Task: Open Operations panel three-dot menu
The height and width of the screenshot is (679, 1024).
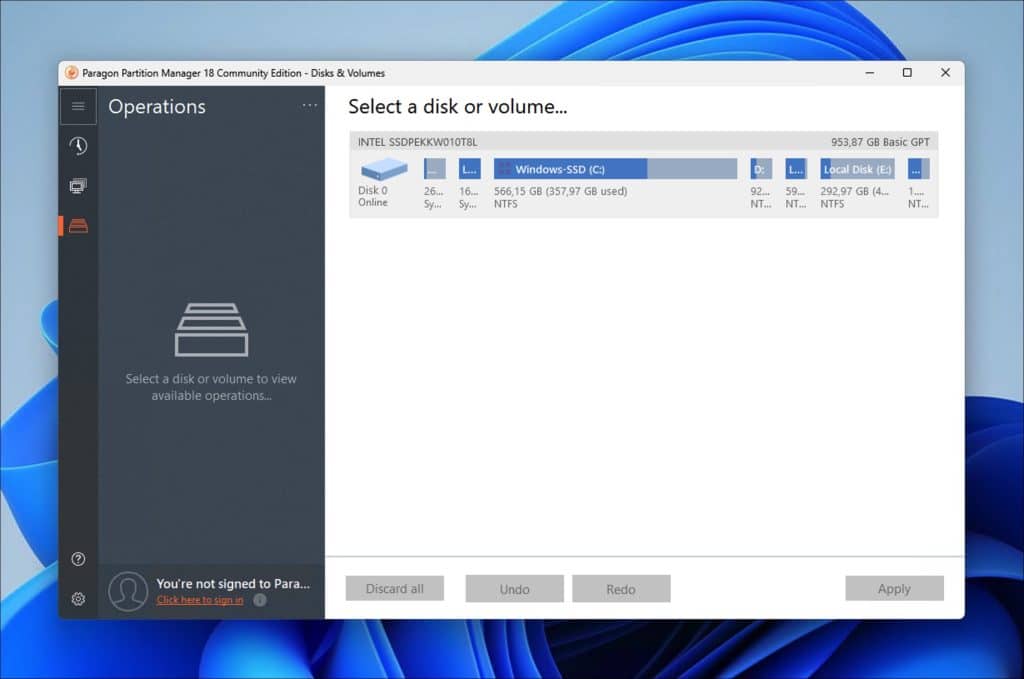Action: coord(310,105)
